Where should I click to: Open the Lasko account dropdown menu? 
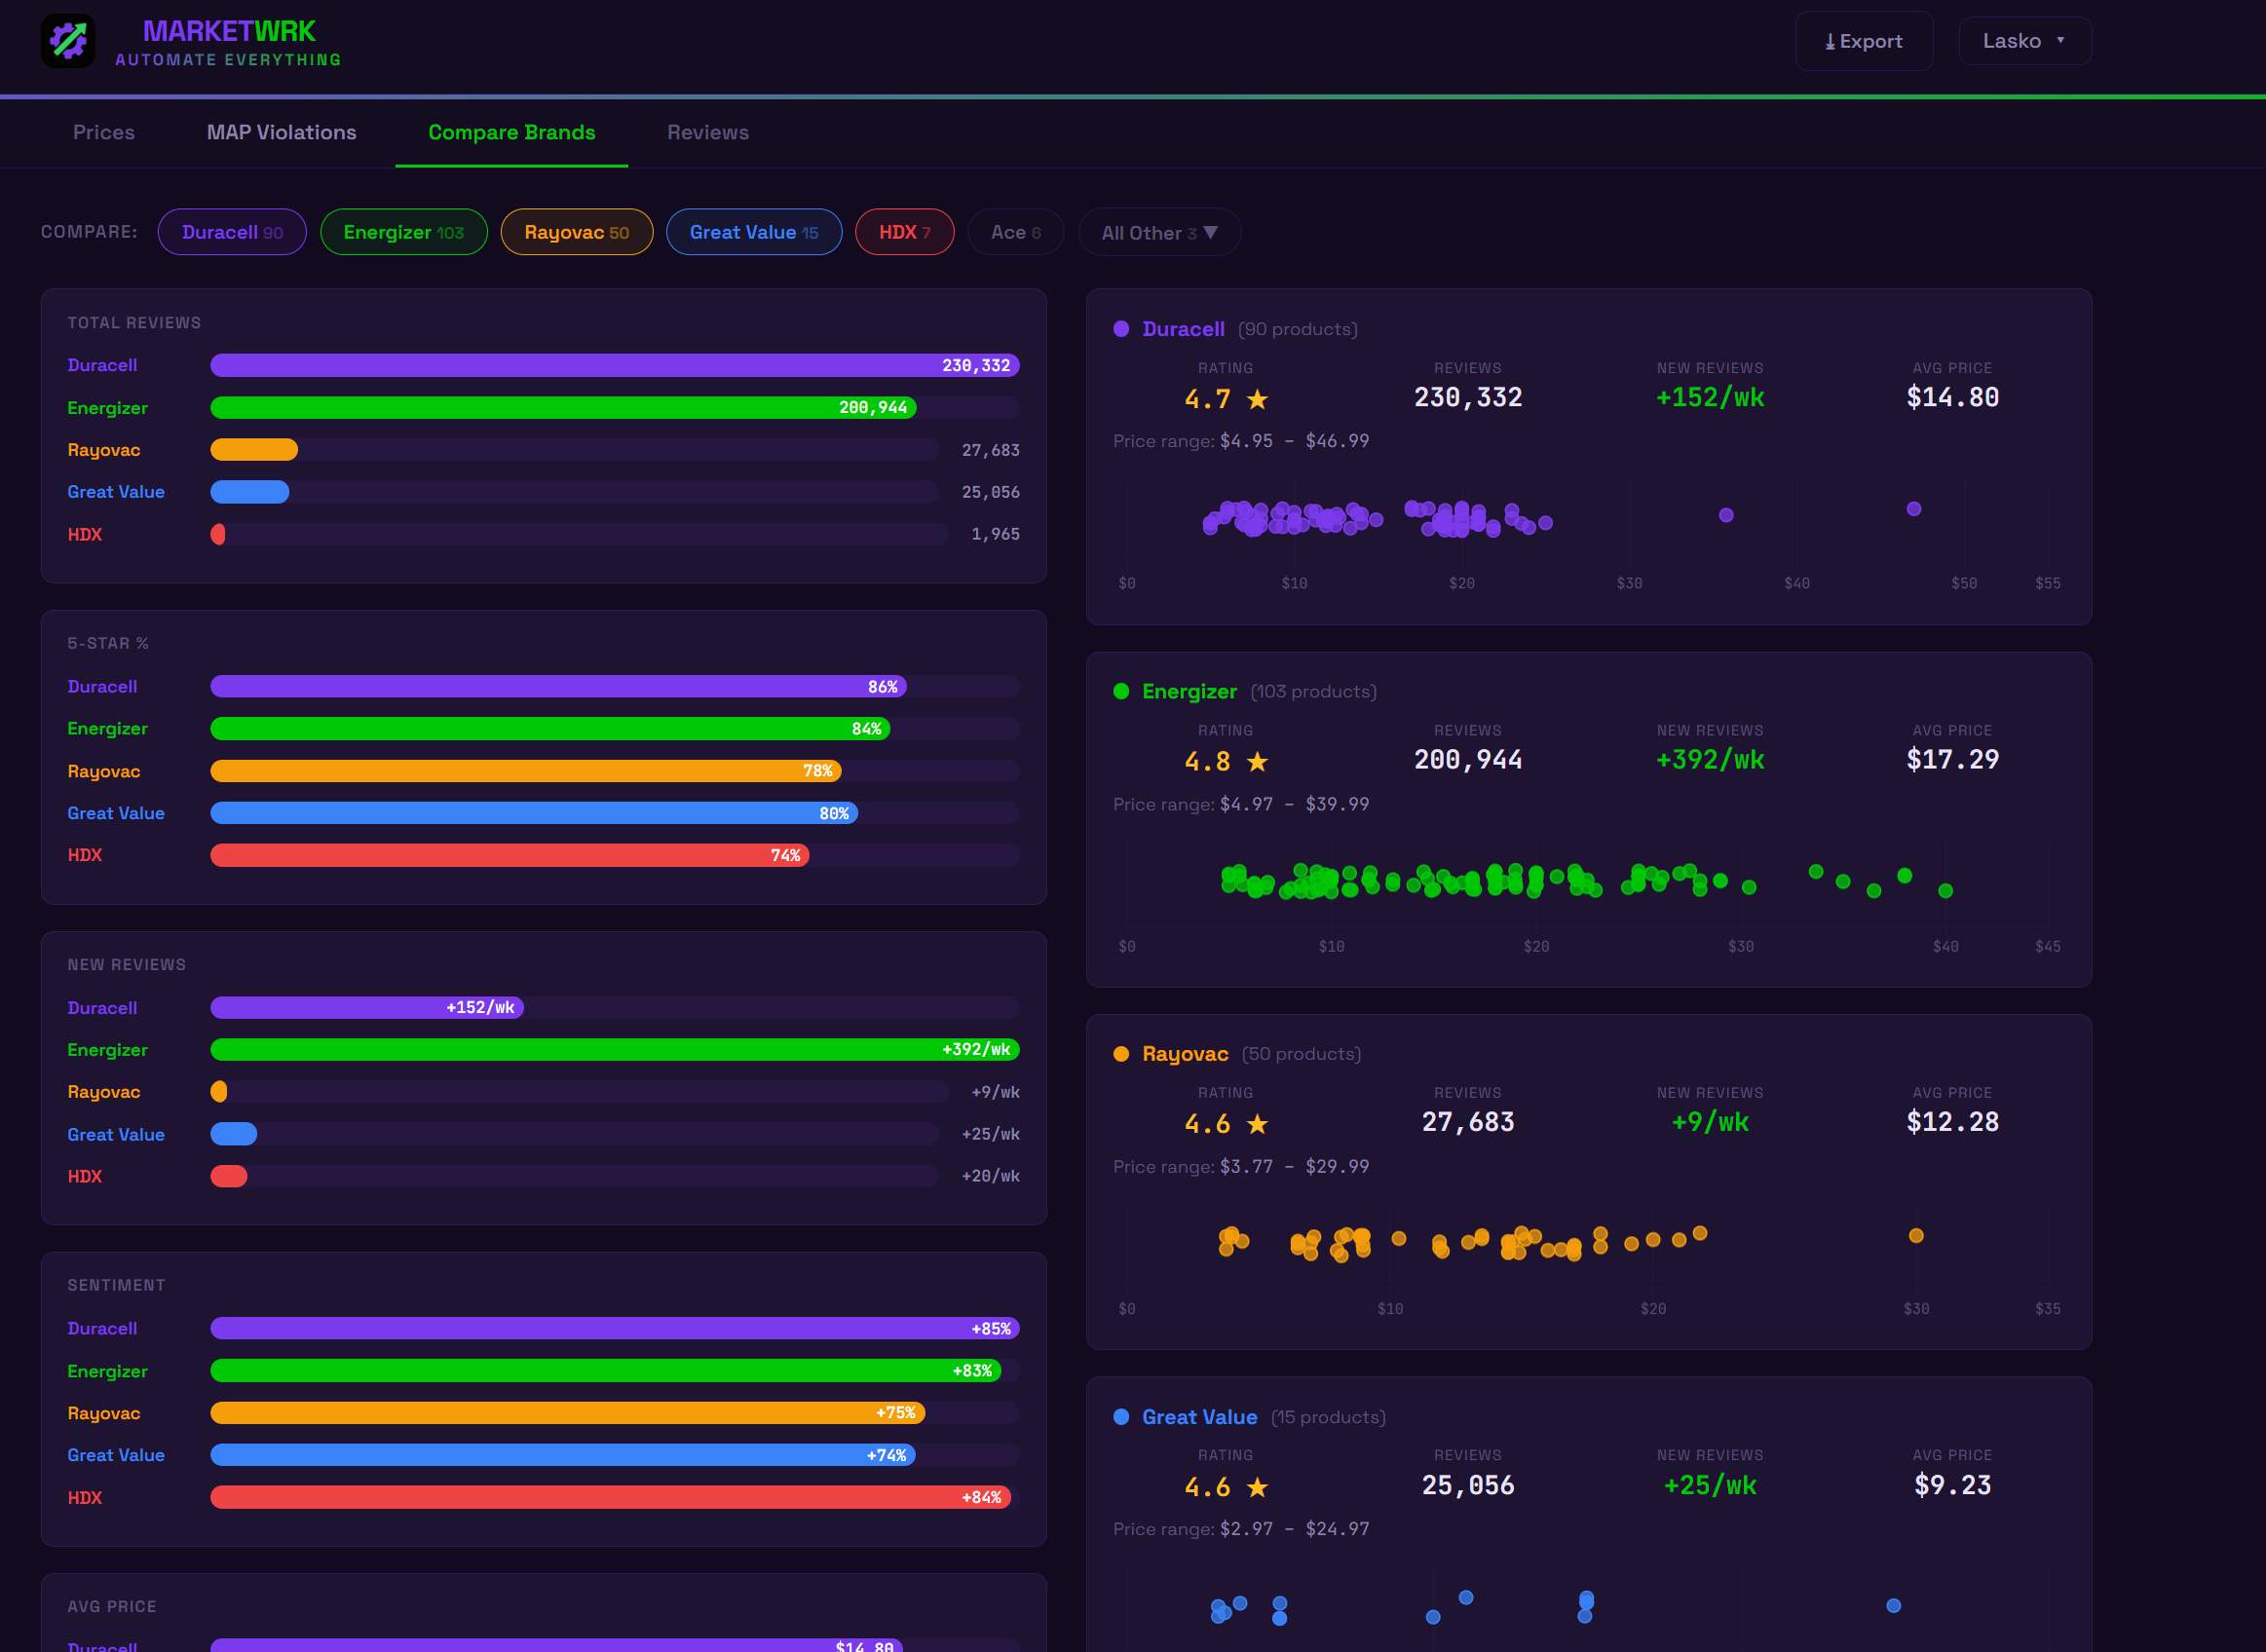point(2023,41)
